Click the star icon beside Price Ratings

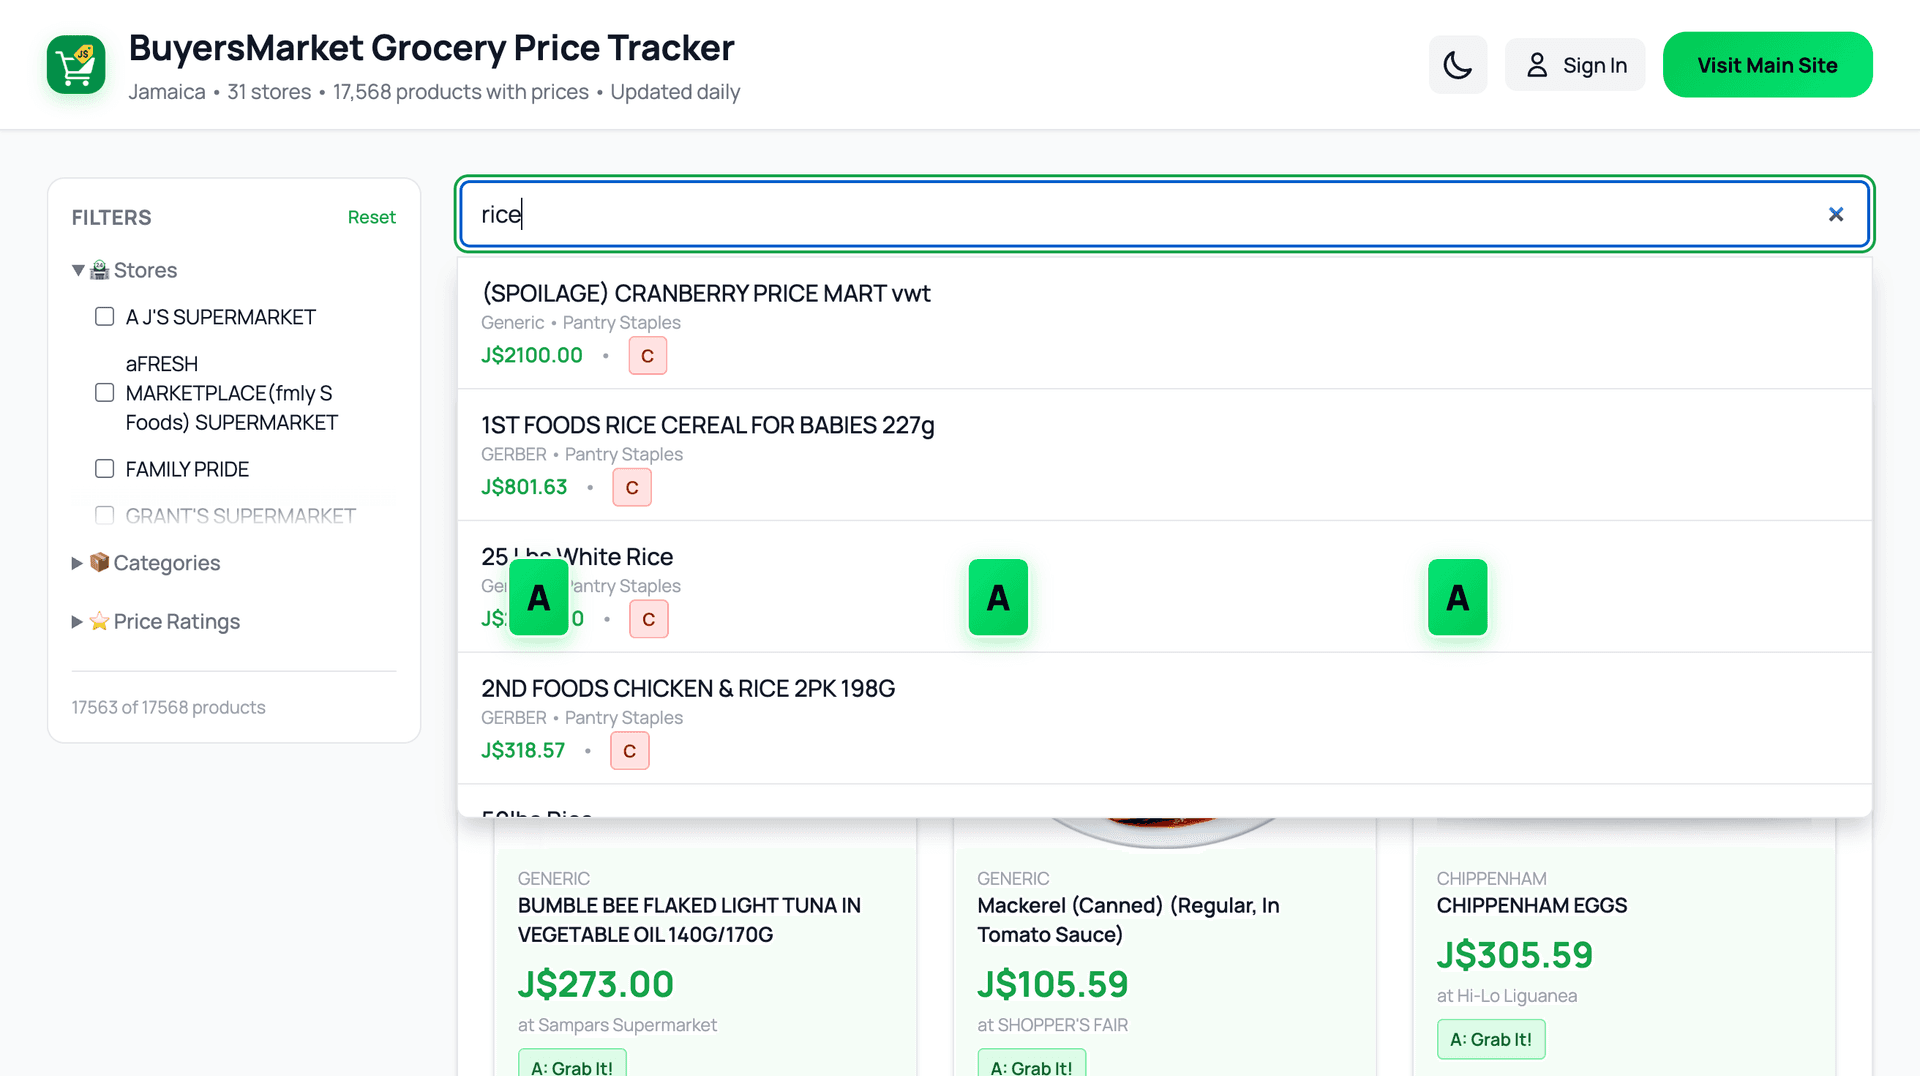99,621
